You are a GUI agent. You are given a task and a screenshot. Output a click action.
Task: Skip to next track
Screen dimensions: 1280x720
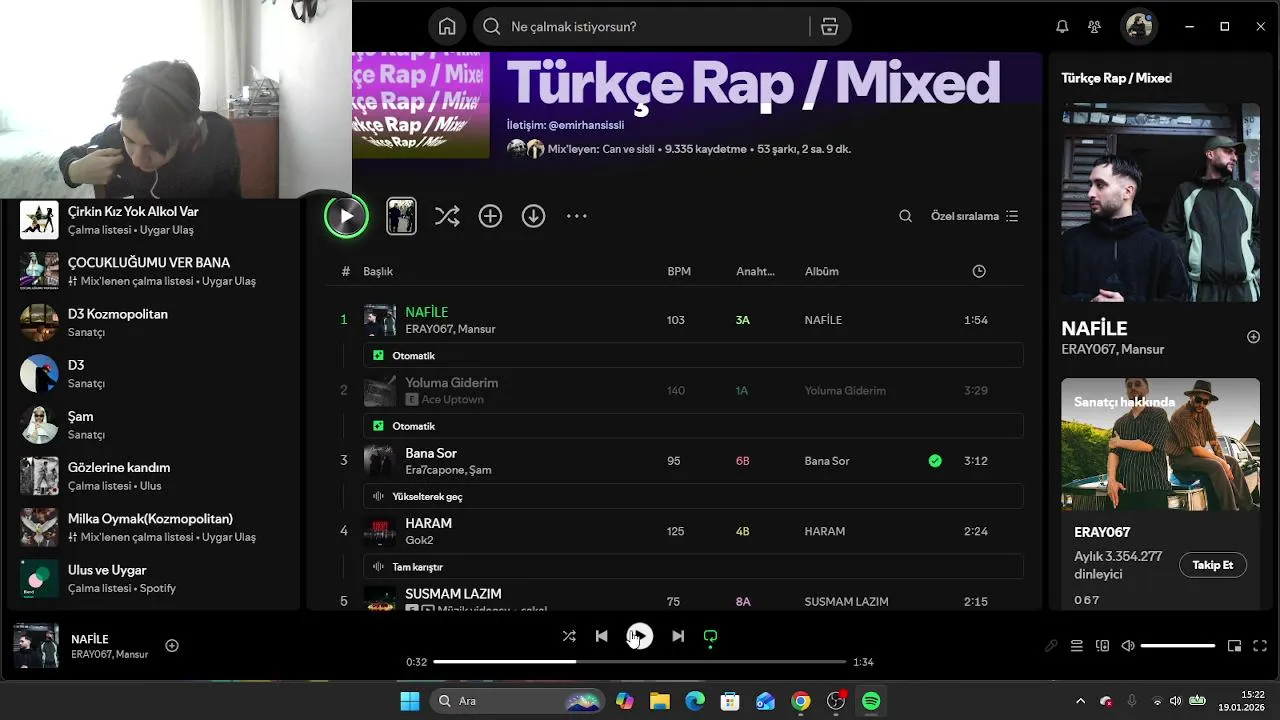click(x=678, y=636)
